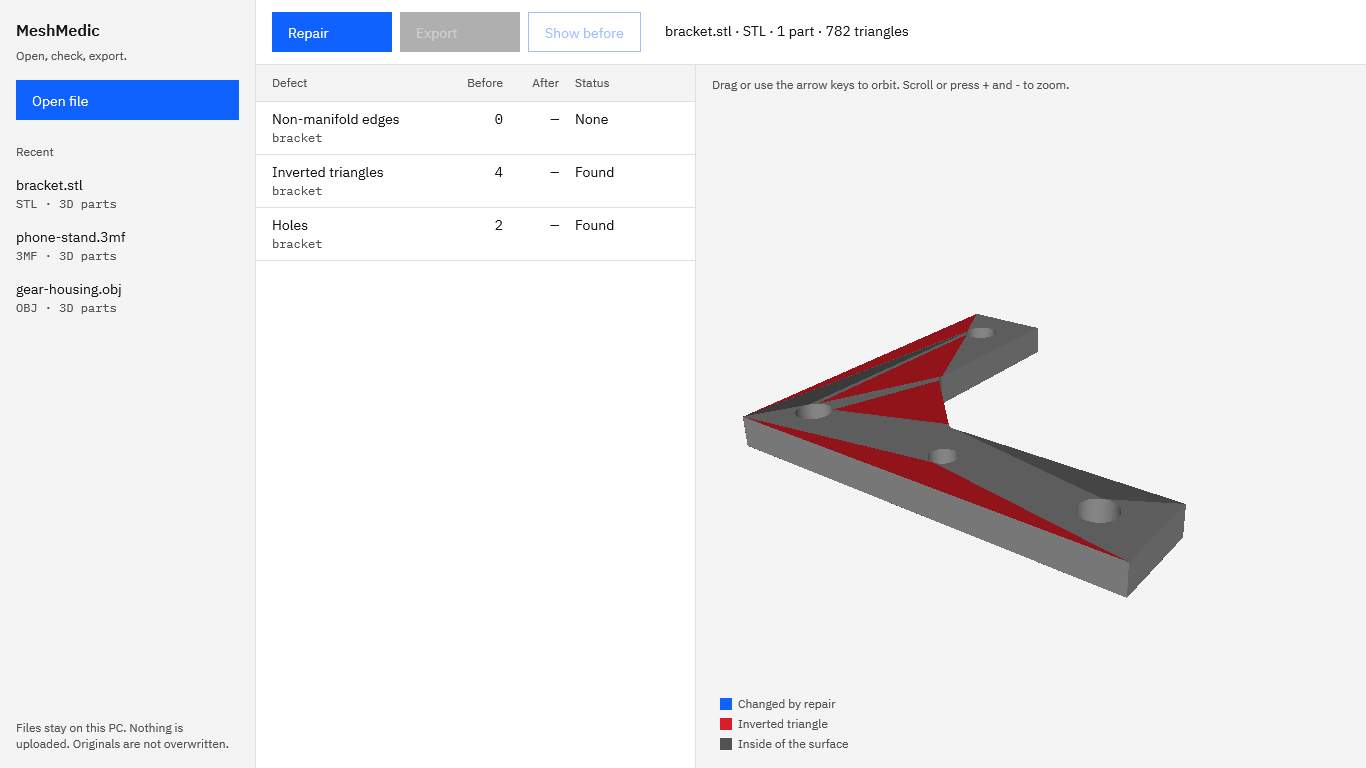Viewport: 1366px width, 768px height.
Task: Select the Non-manifold edges defect name
Action: [x=335, y=119]
